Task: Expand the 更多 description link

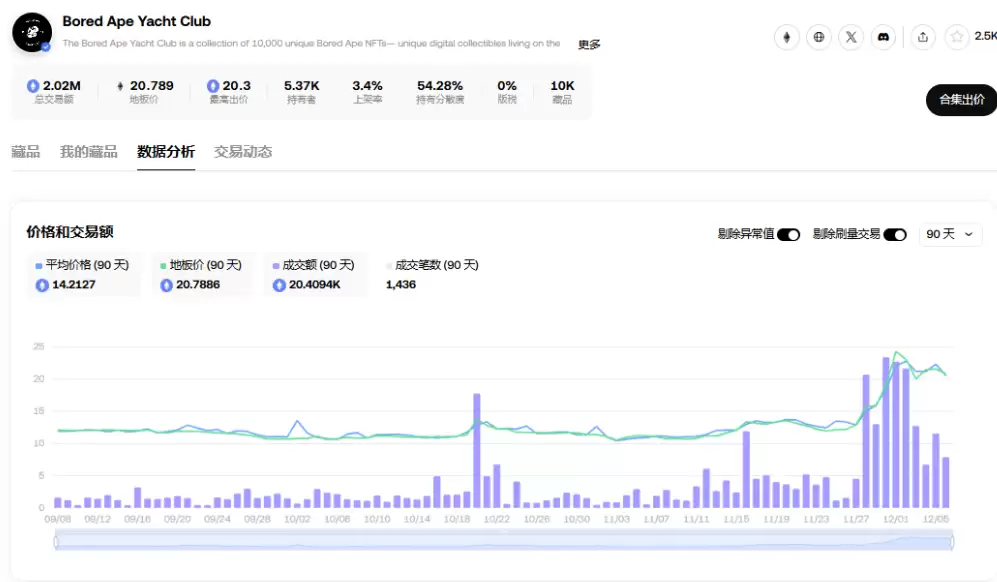Action: pos(589,44)
